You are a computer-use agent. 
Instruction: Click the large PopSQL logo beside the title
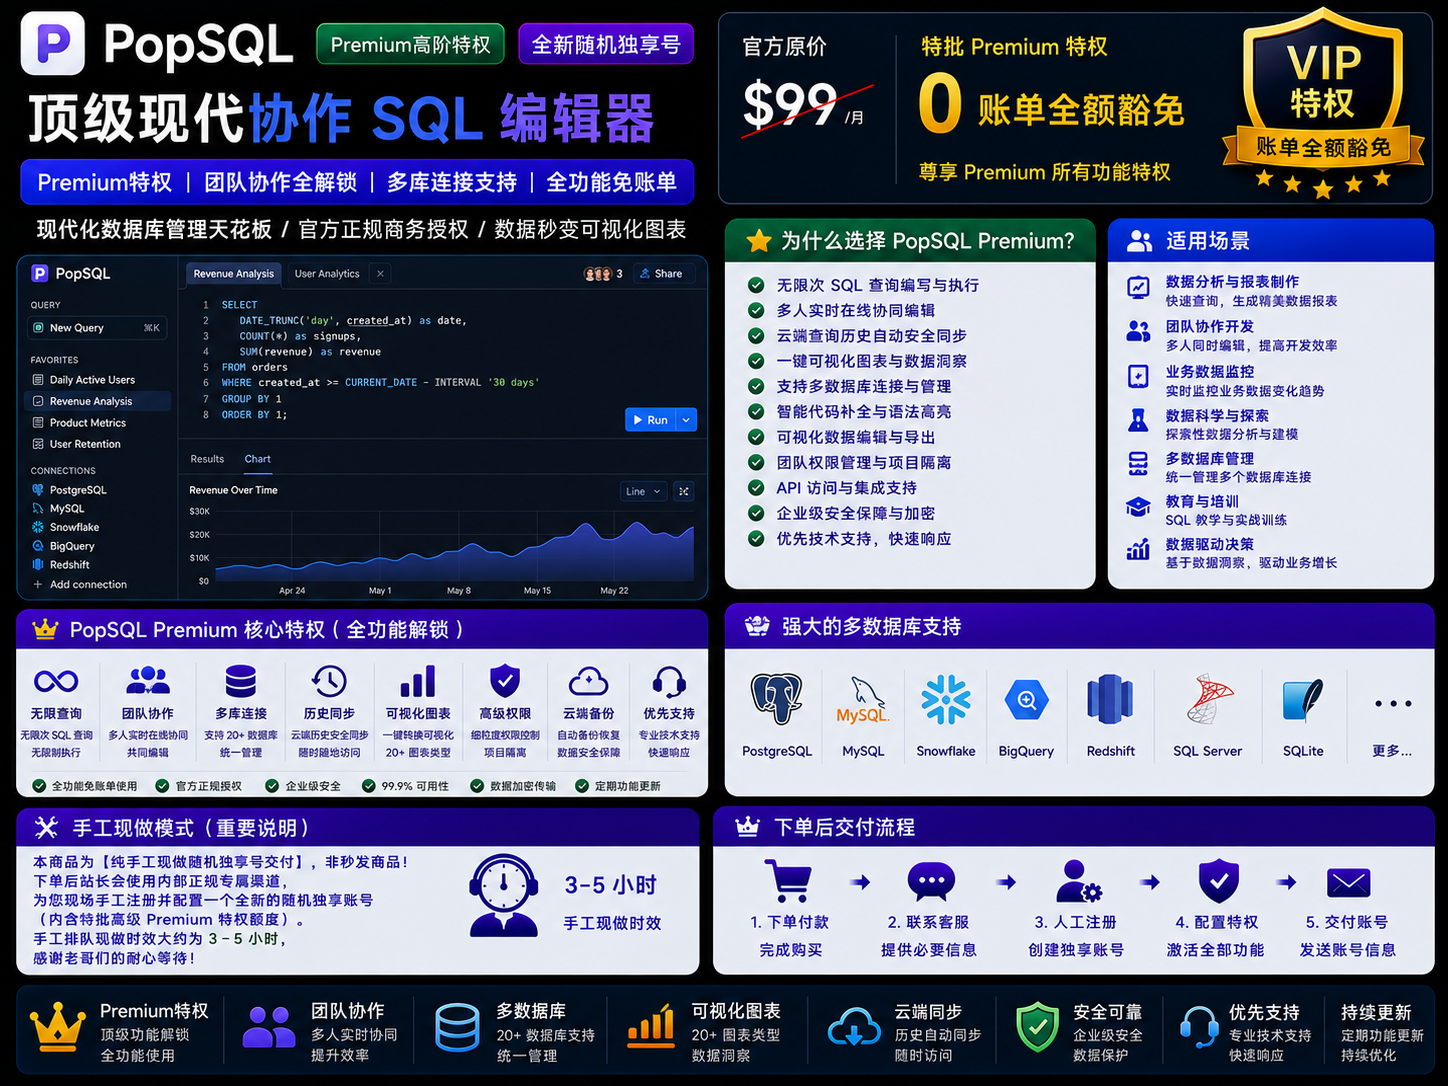tap(53, 44)
